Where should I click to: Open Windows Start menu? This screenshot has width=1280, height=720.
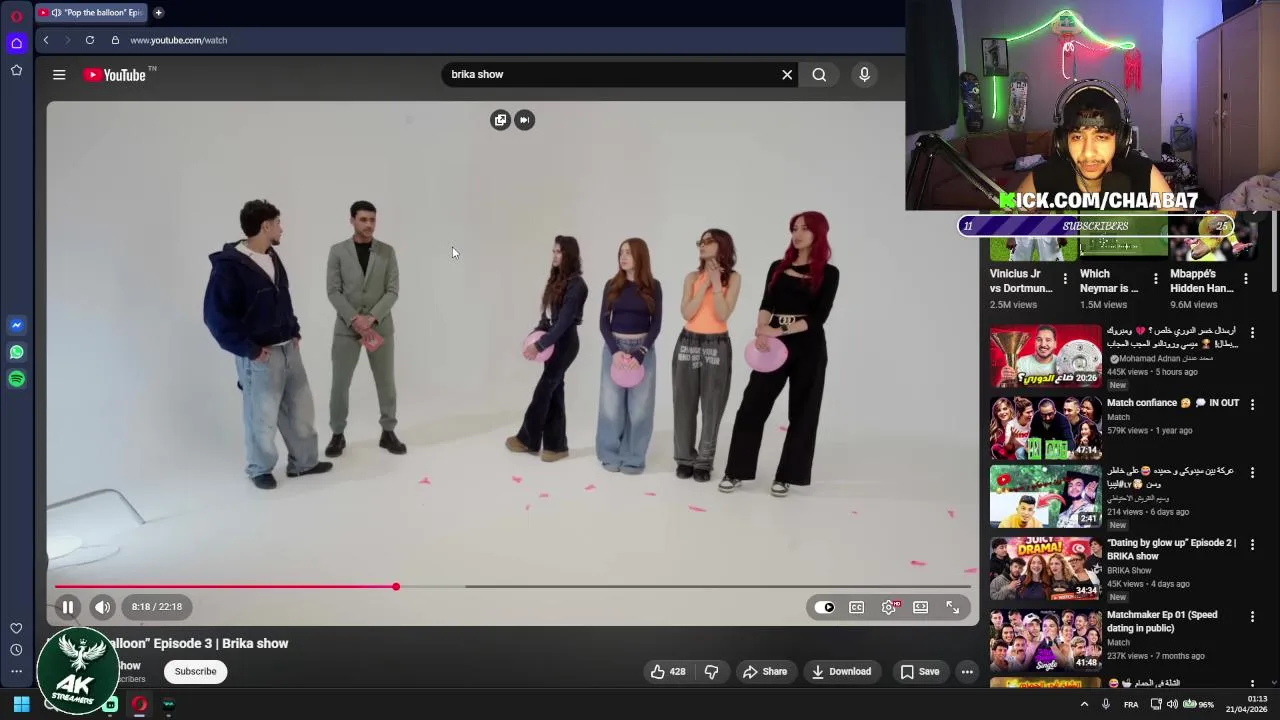(x=21, y=704)
